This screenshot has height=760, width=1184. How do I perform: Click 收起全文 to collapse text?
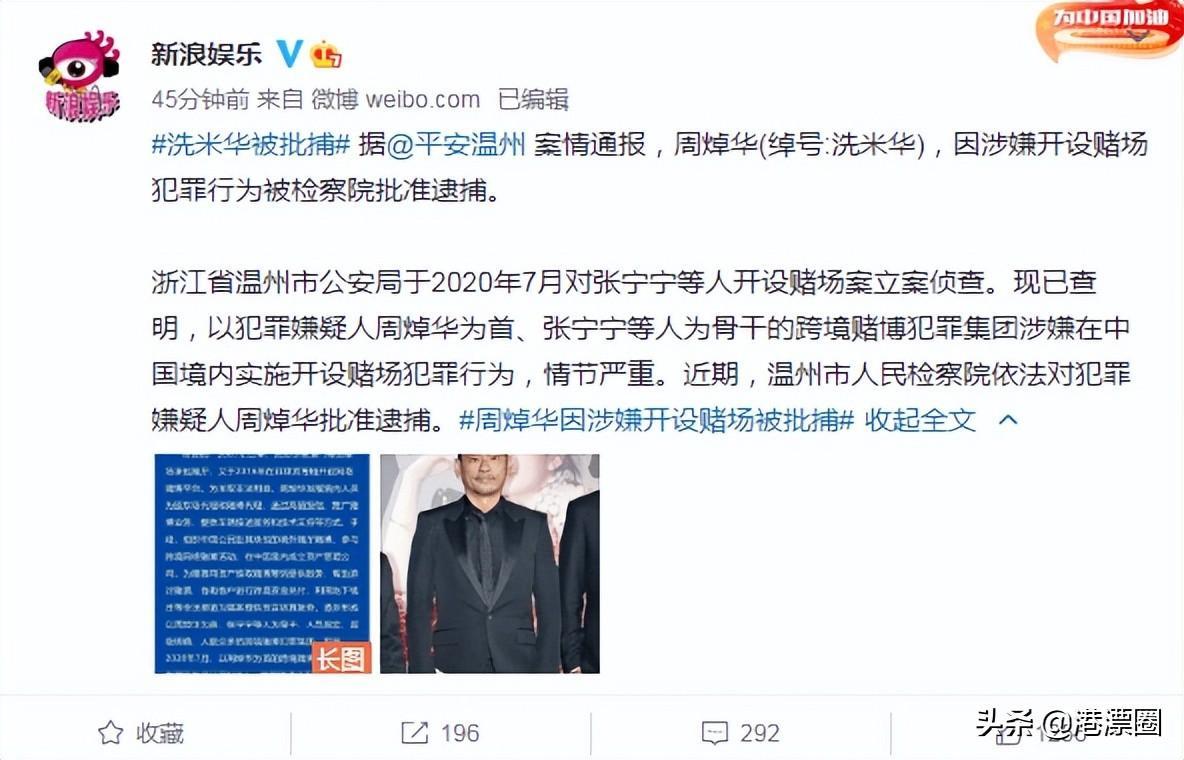(920, 420)
